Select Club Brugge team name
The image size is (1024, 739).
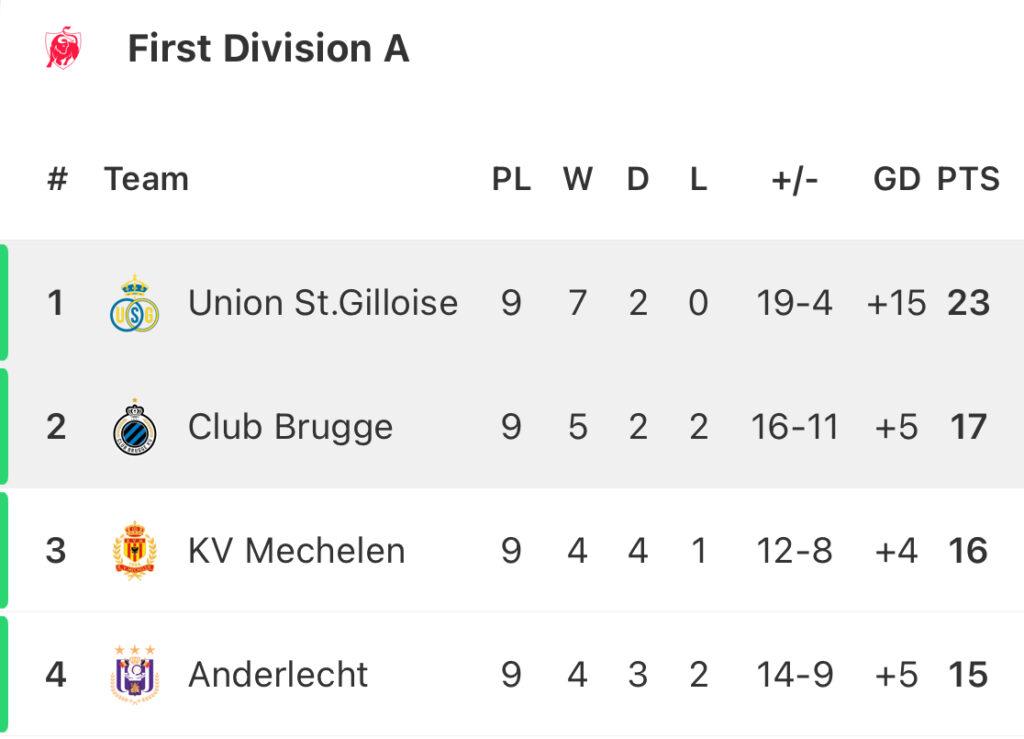[291, 427]
